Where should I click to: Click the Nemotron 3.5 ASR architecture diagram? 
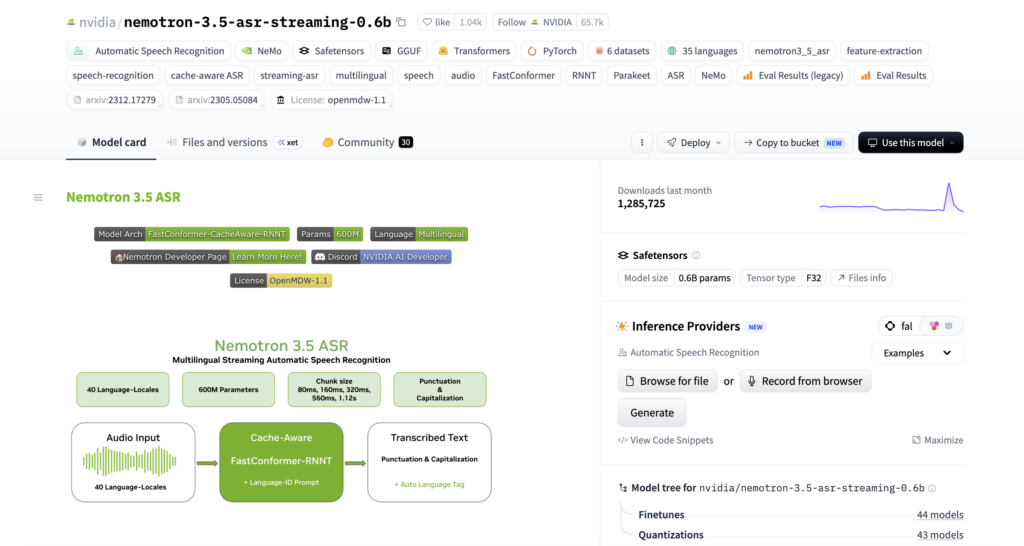click(281, 420)
